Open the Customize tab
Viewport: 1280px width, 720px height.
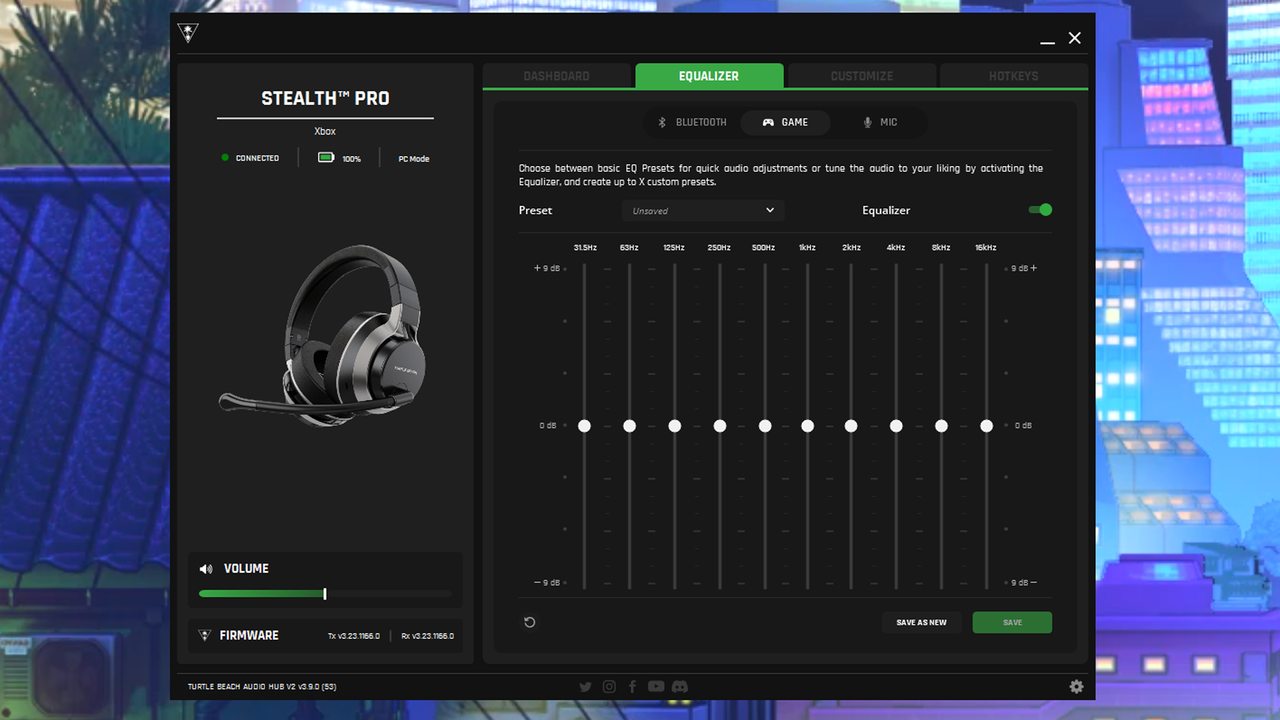coord(862,76)
